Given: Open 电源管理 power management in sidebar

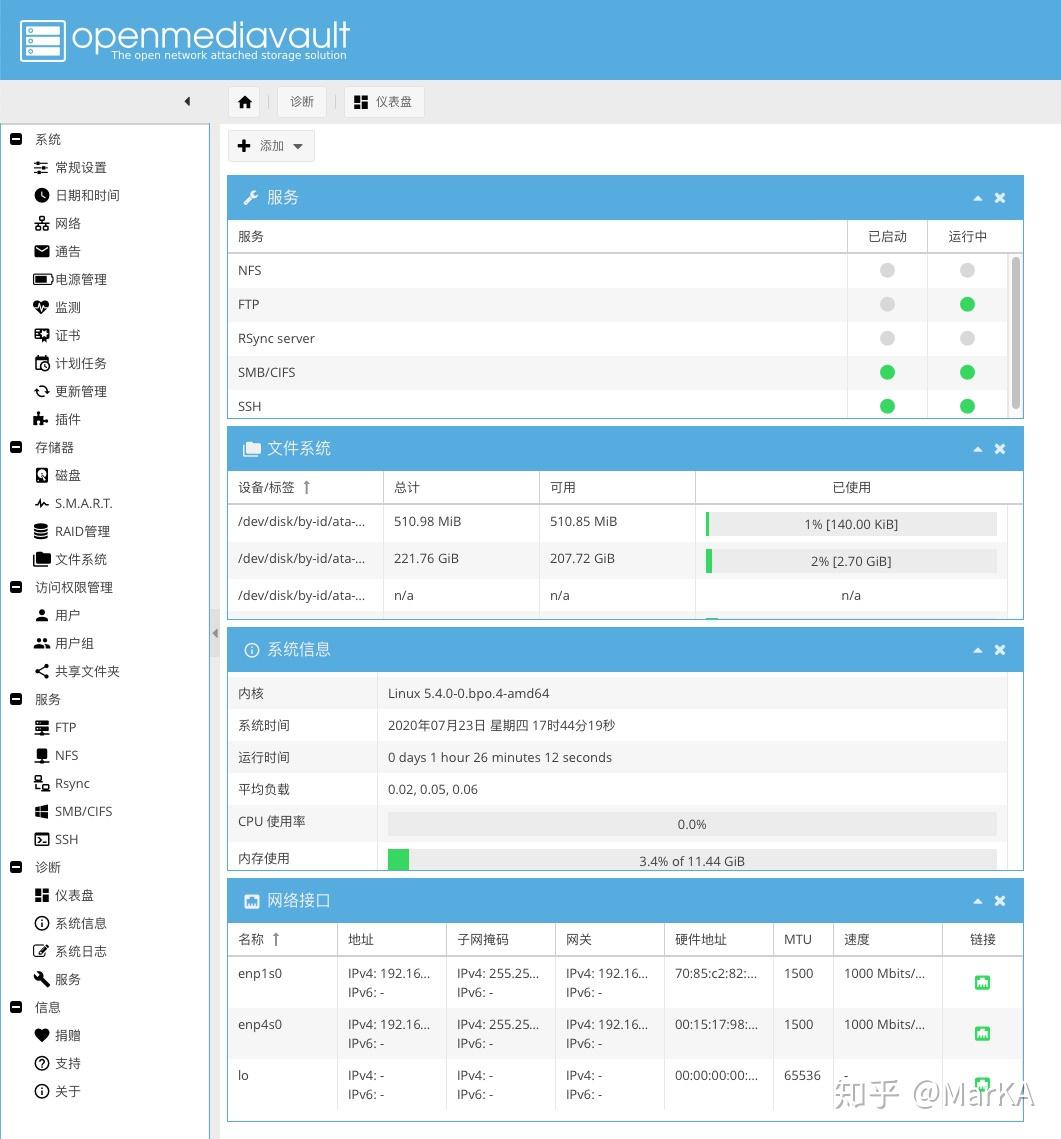Looking at the screenshot, I should pos(70,280).
